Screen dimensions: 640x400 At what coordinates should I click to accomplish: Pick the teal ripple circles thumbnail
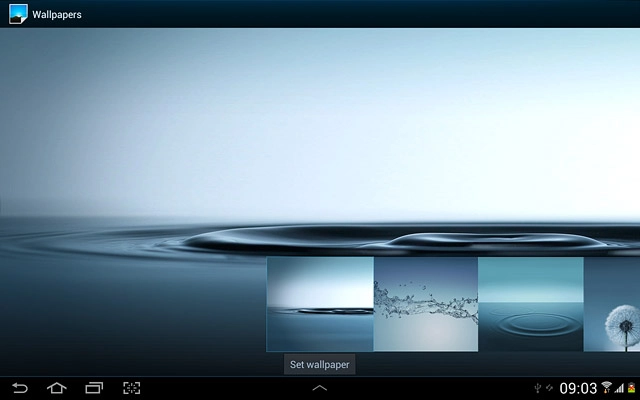click(530, 304)
